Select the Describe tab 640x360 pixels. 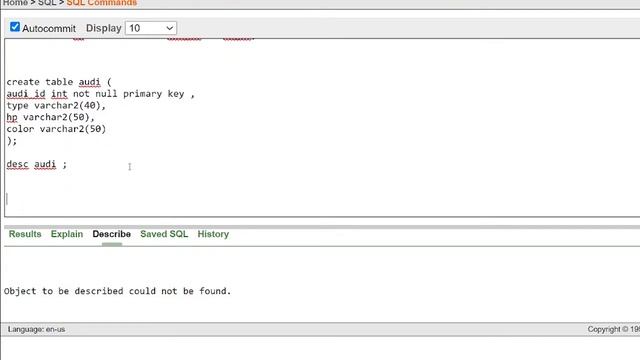[x=111, y=234]
